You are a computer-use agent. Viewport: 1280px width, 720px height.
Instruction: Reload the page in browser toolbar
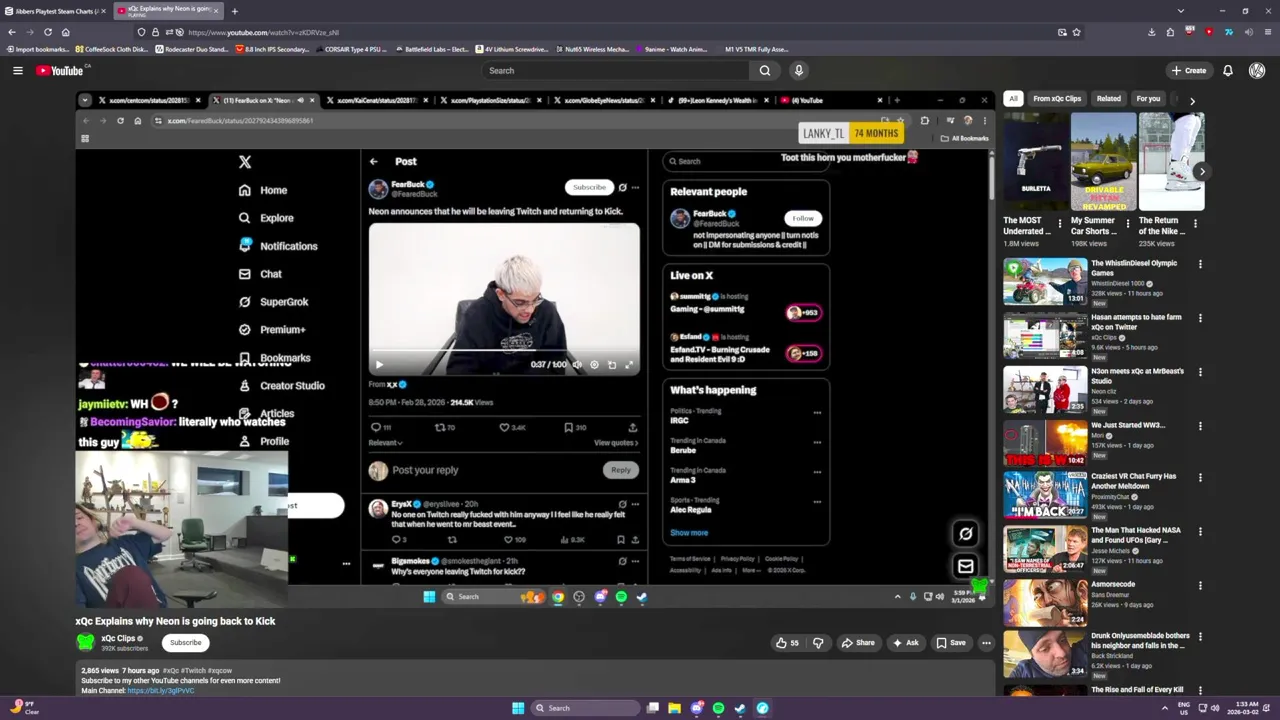coord(47,32)
